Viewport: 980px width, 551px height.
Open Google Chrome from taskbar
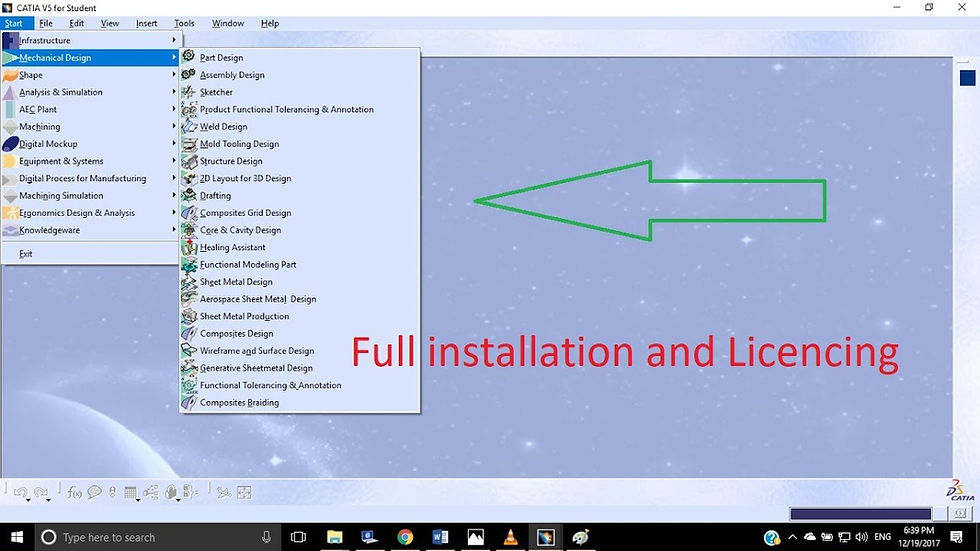(x=405, y=537)
